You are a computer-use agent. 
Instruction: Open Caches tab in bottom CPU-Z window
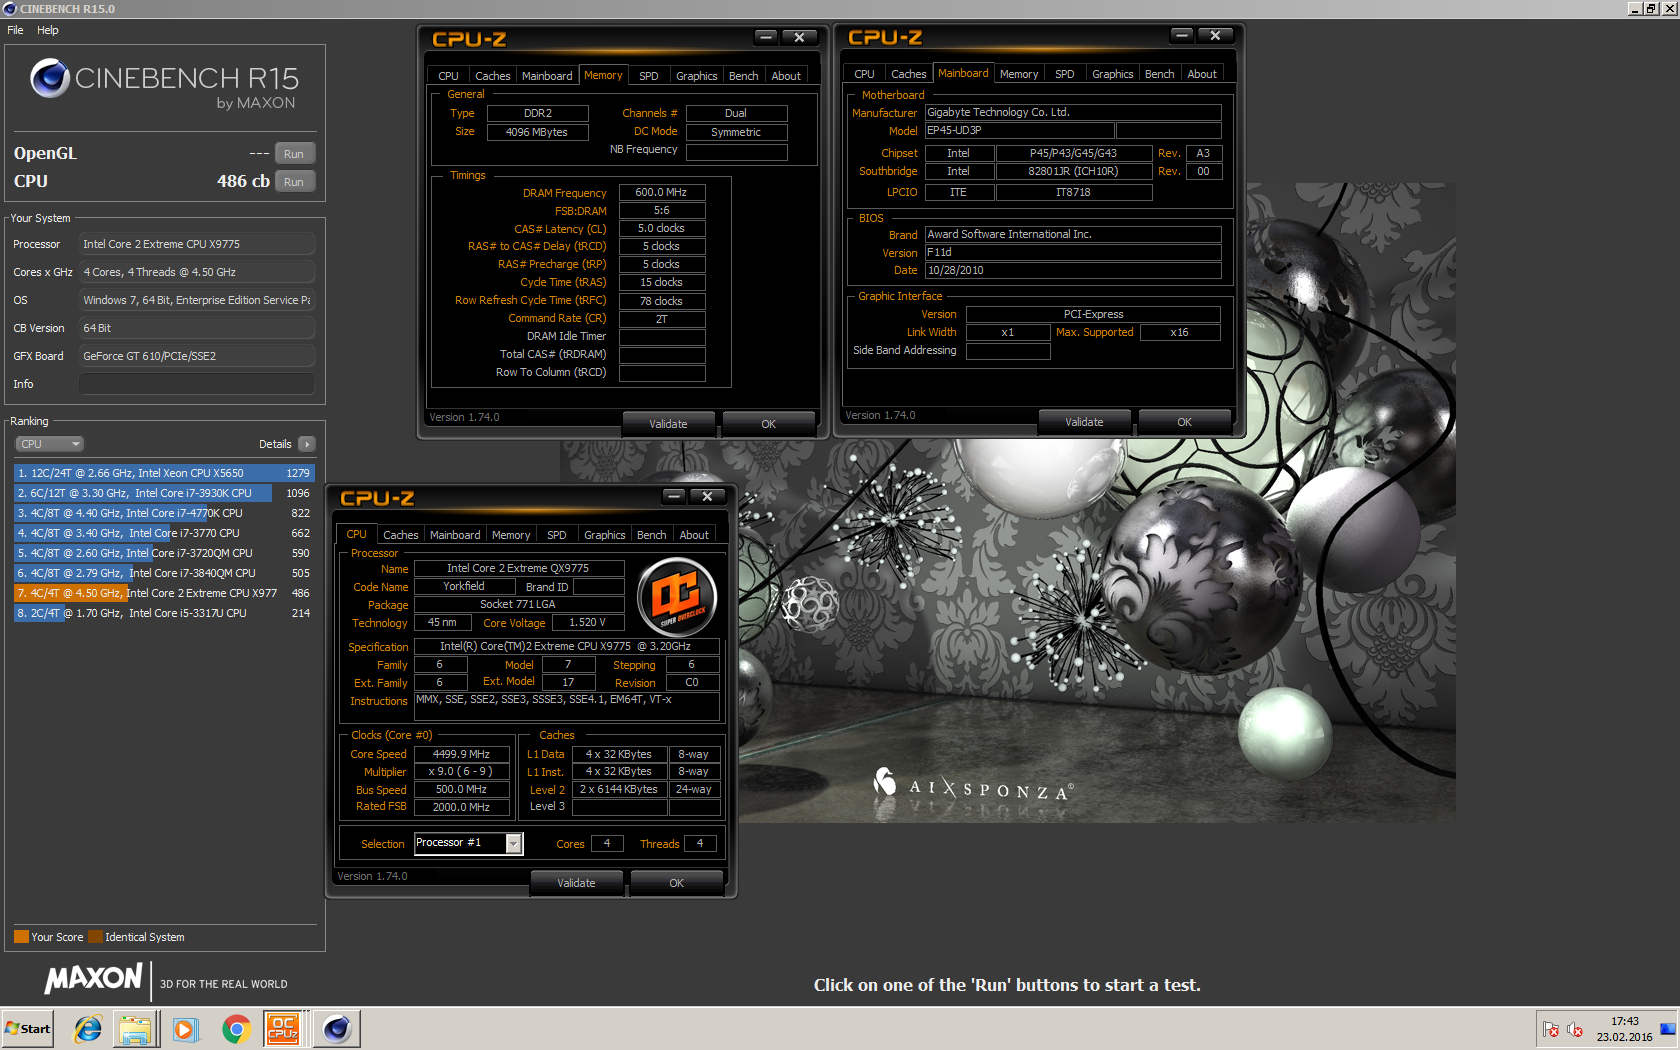click(x=401, y=535)
